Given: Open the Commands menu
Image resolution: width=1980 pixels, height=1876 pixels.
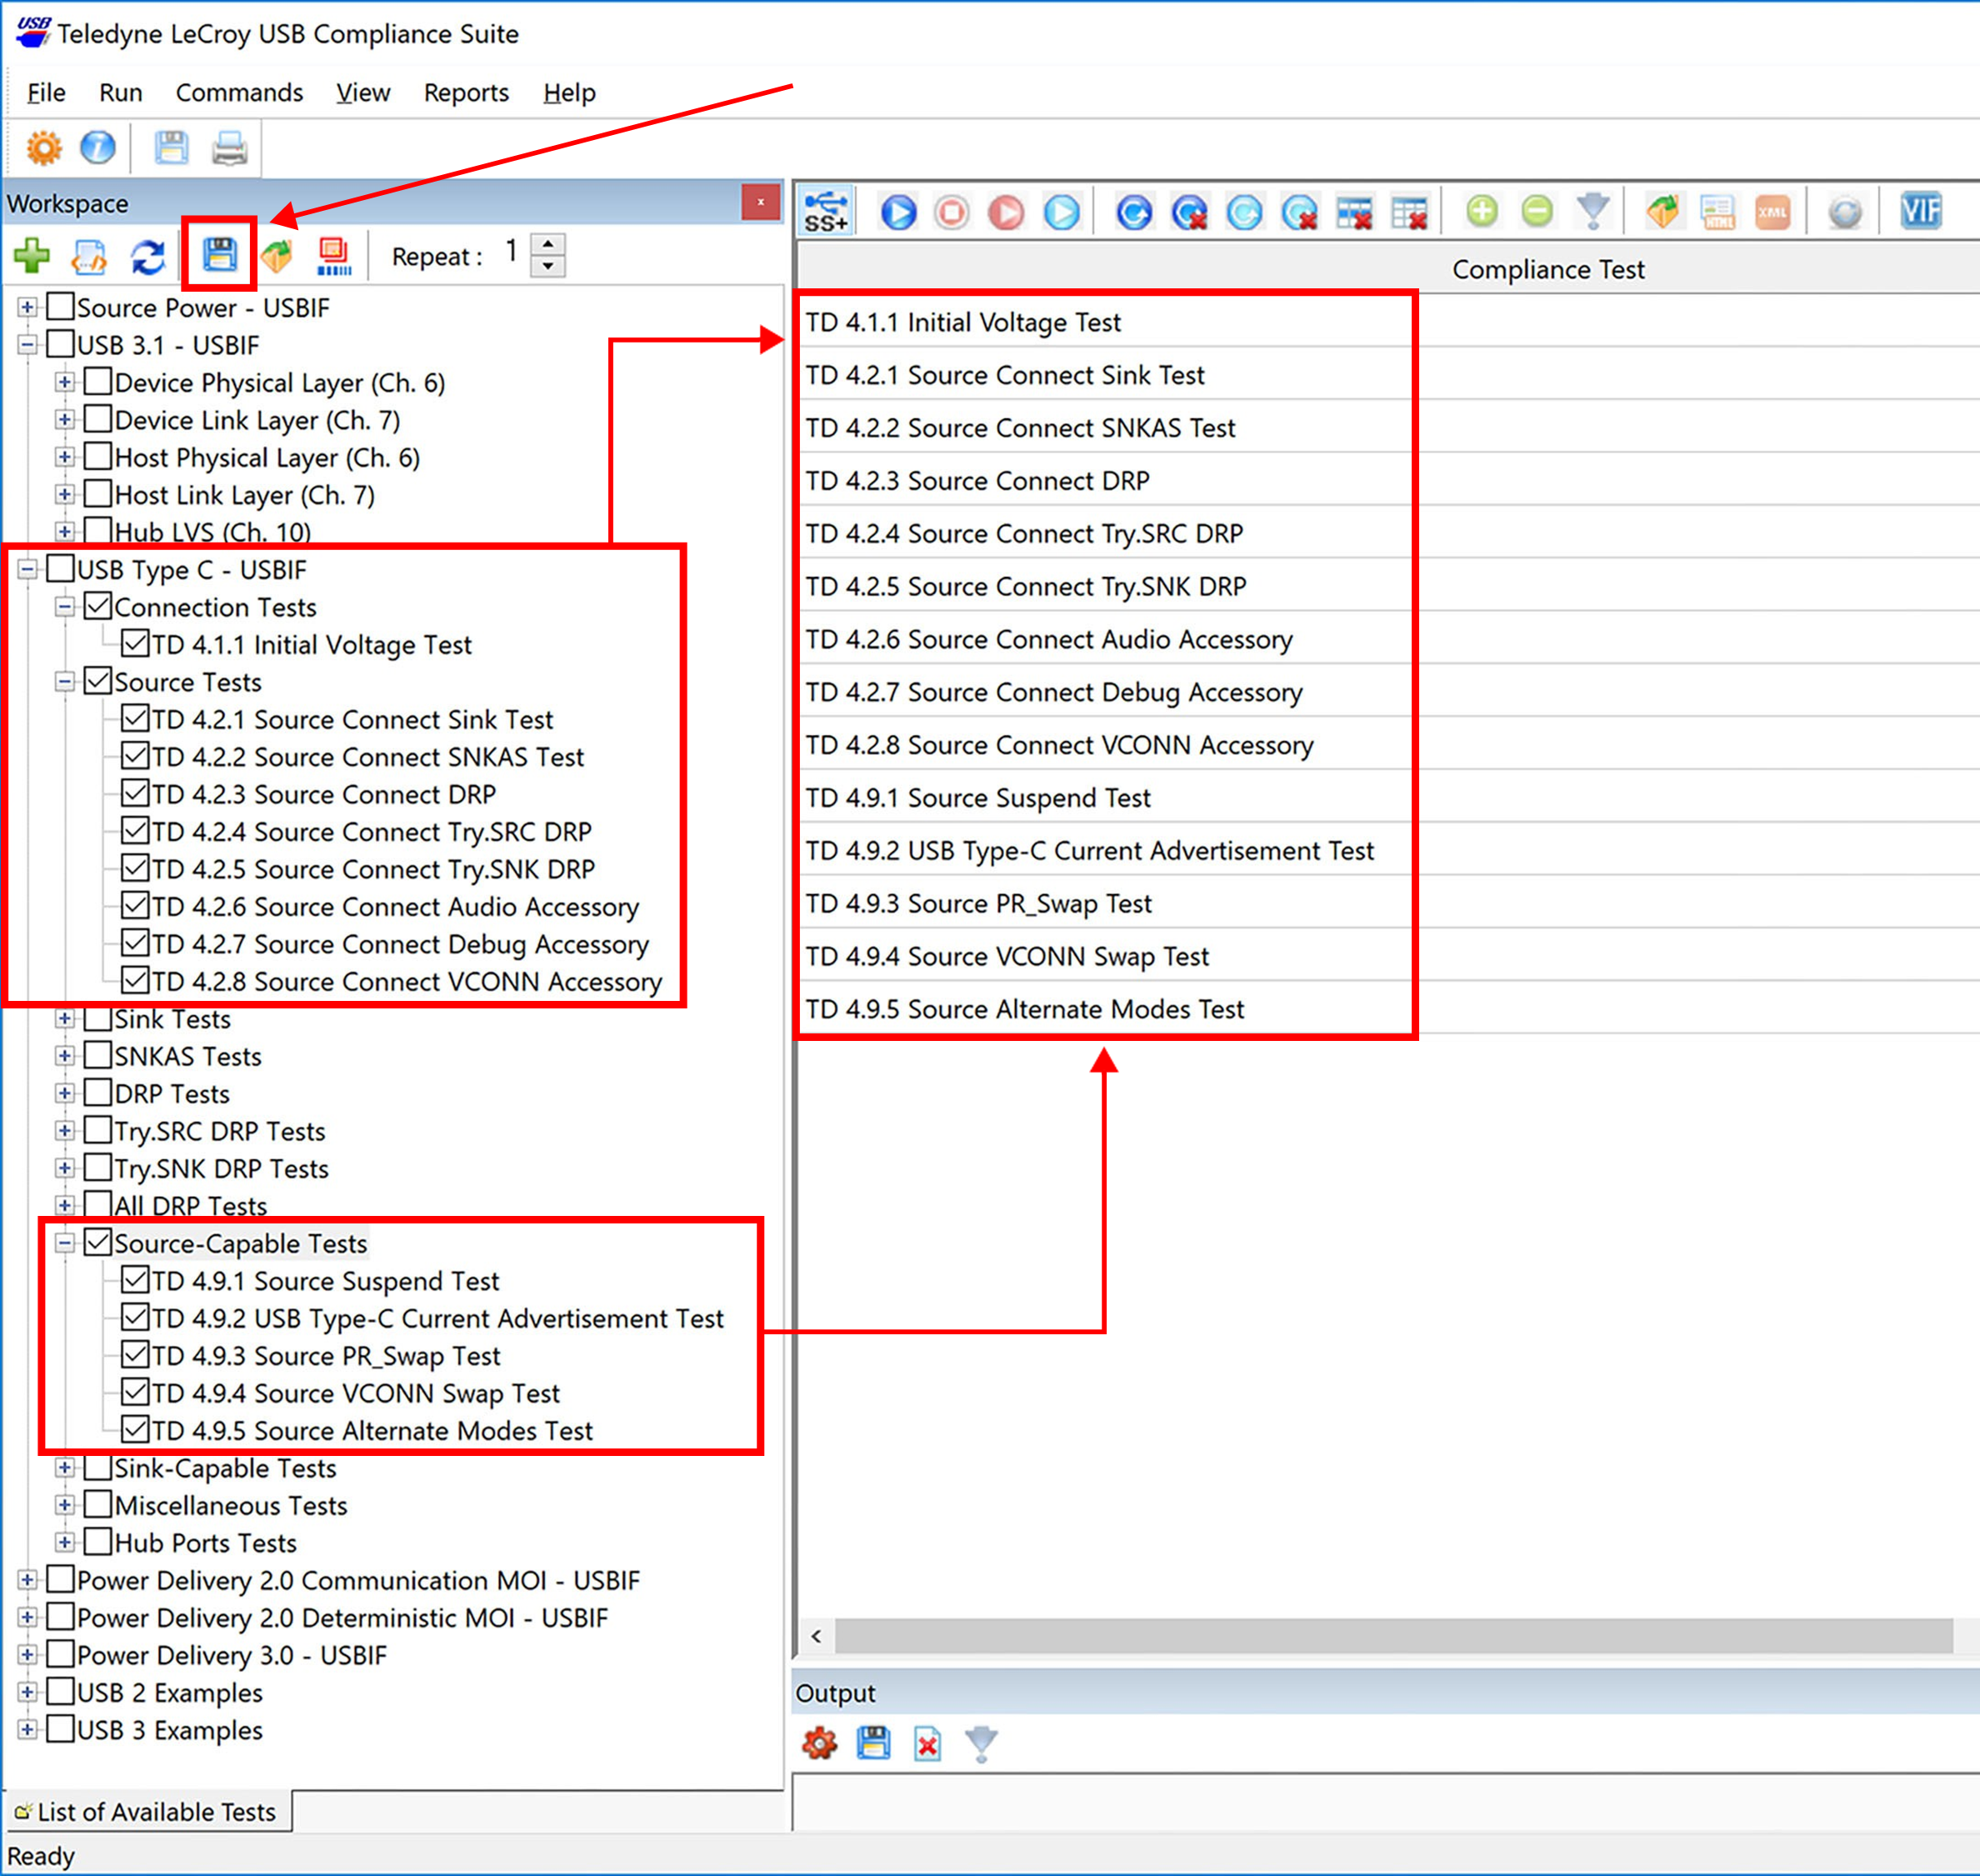Looking at the screenshot, I should tap(239, 93).
